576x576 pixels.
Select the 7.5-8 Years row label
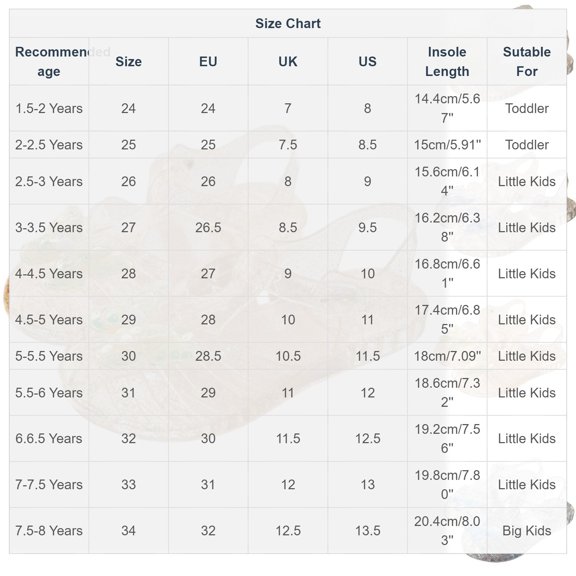[49, 530]
